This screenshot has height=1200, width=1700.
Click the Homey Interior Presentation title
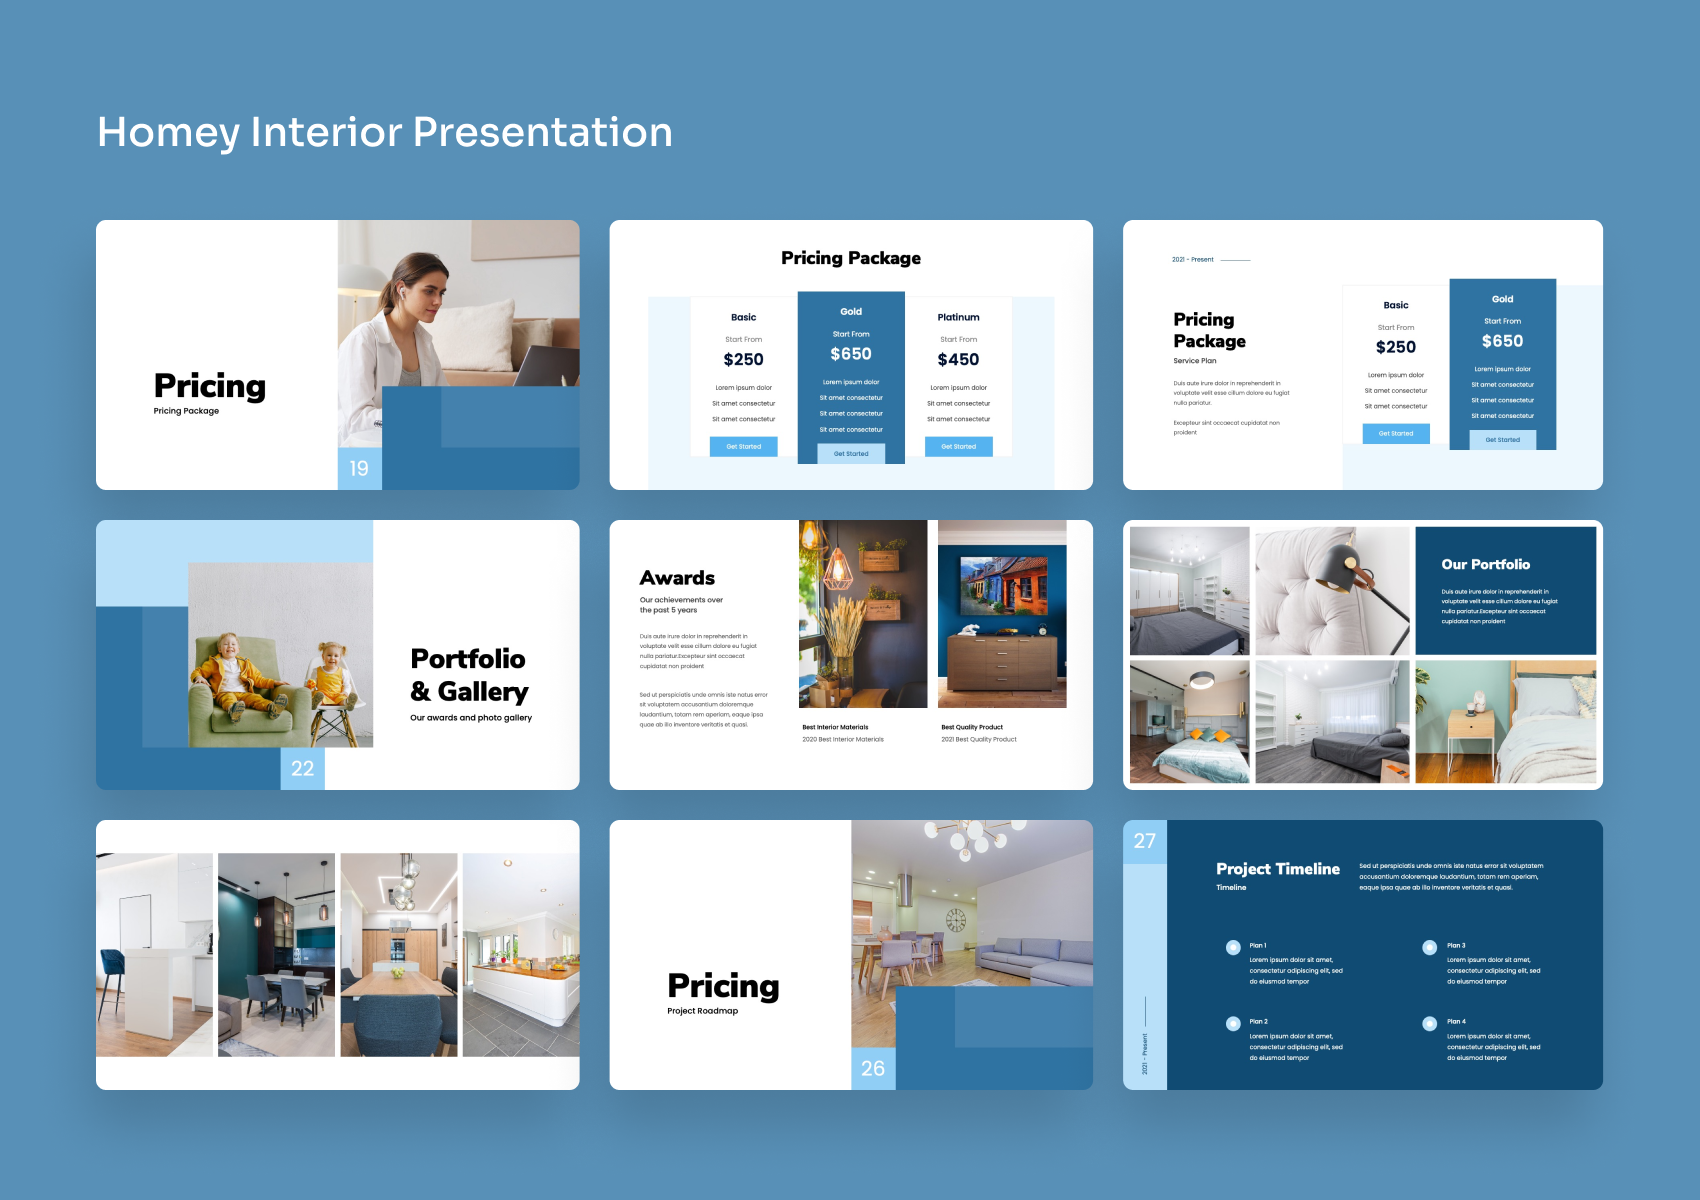[384, 131]
